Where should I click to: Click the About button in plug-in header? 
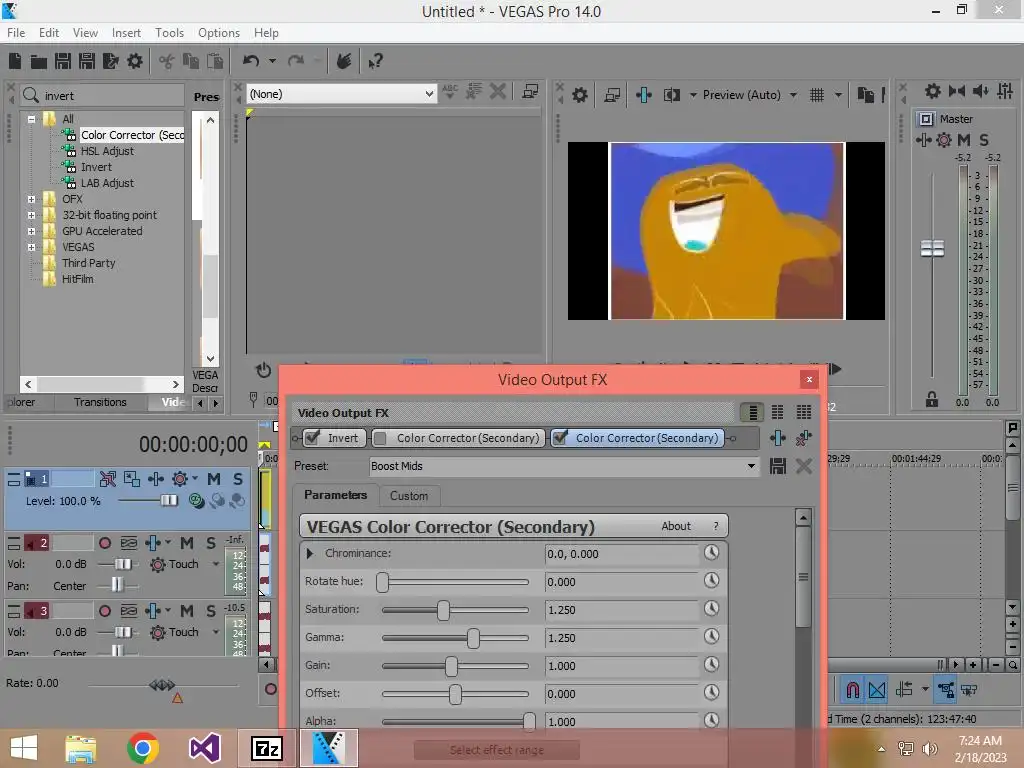(x=676, y=526)
